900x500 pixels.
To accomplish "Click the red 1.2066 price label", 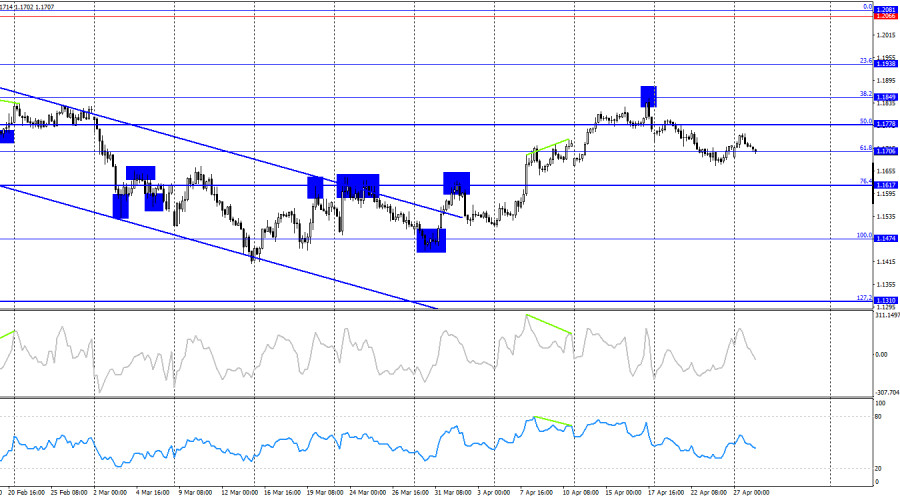I will [885, 16].
